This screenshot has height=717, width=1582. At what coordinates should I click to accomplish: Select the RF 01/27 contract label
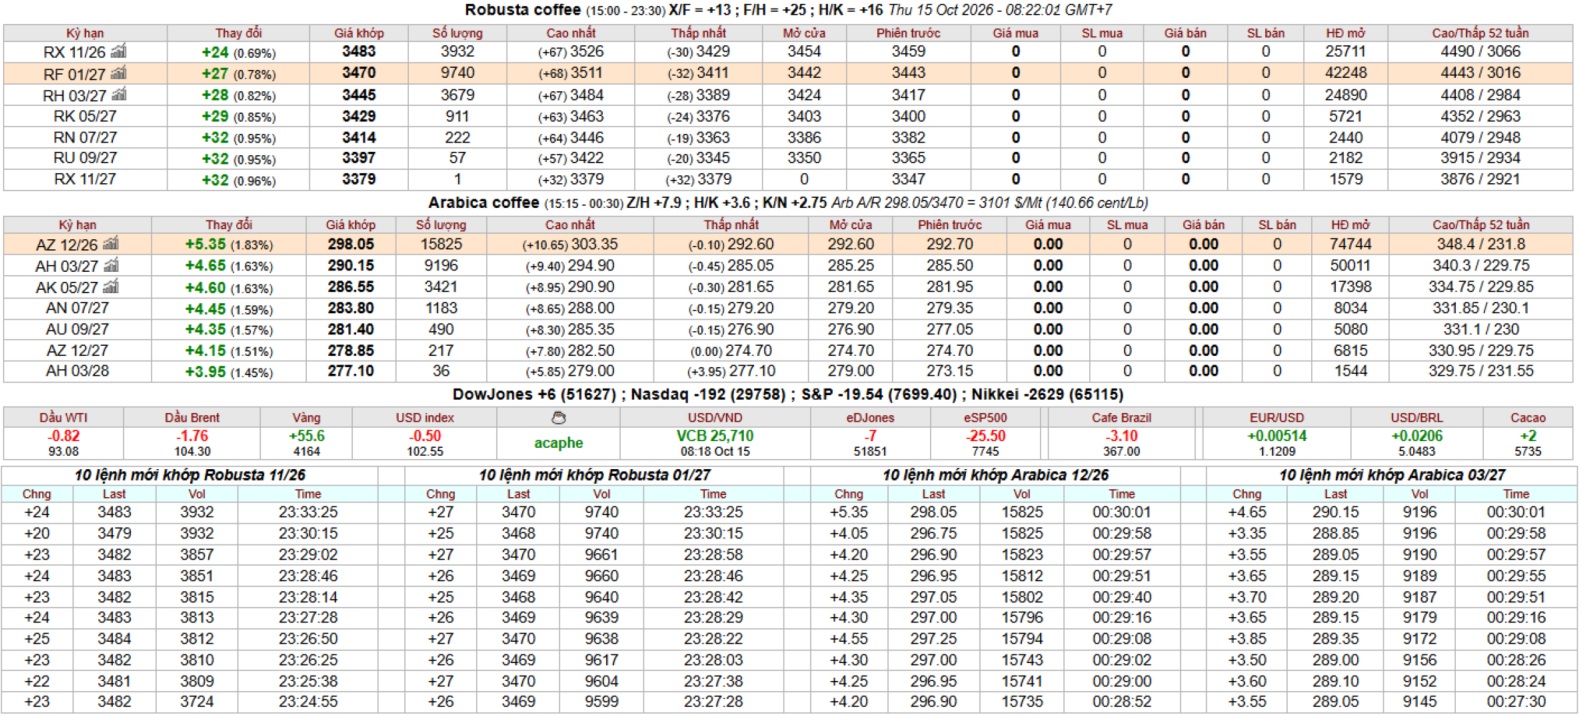(x=74, y=74)
